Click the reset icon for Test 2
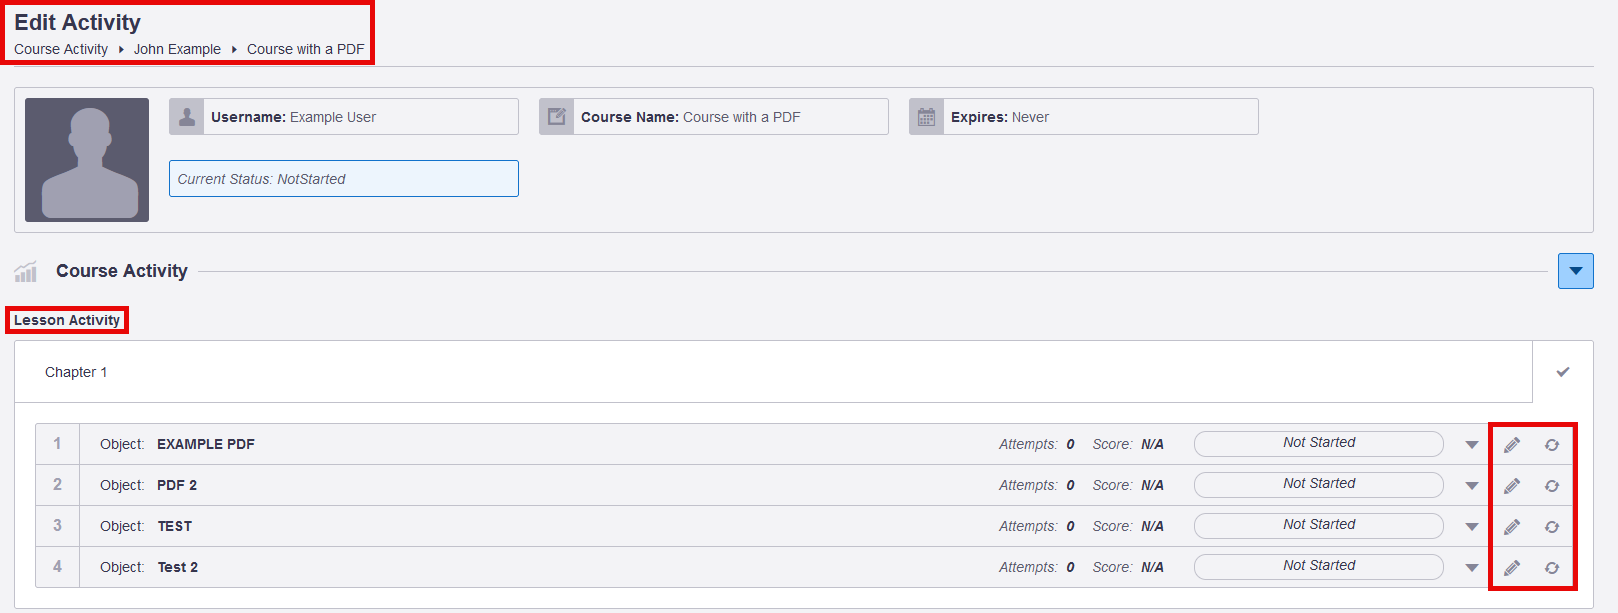 (x=1552, y=568)
